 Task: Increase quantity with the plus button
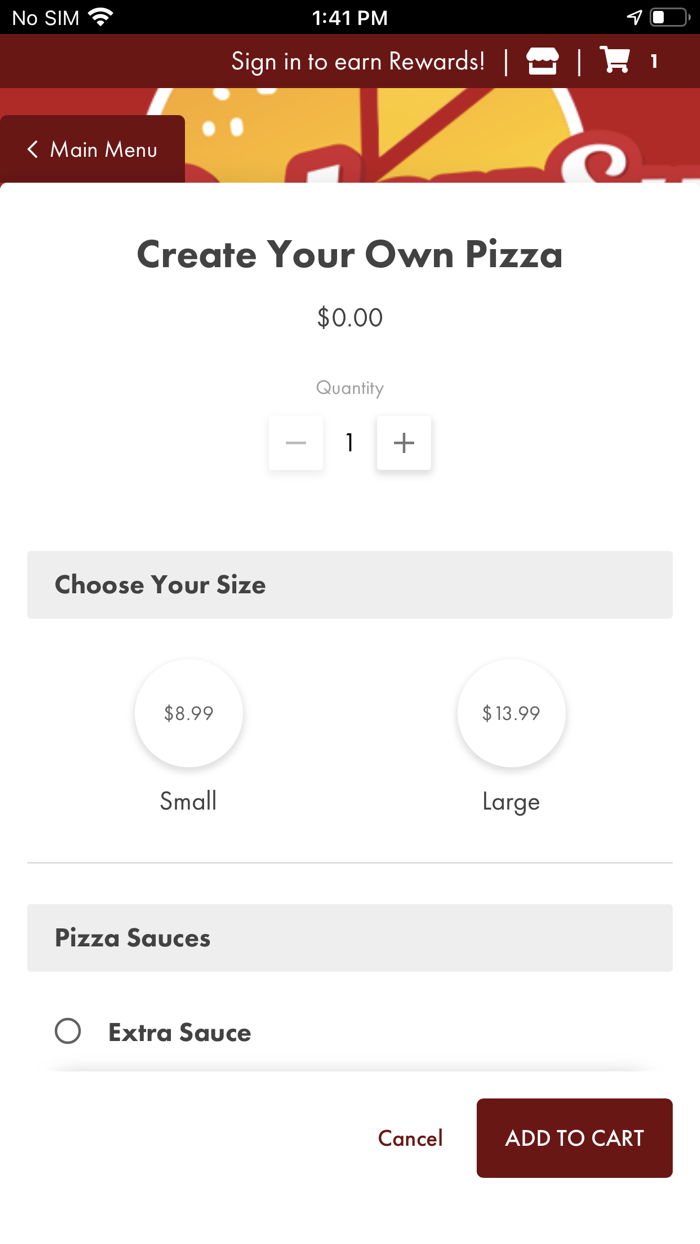[x=404, y=443]
